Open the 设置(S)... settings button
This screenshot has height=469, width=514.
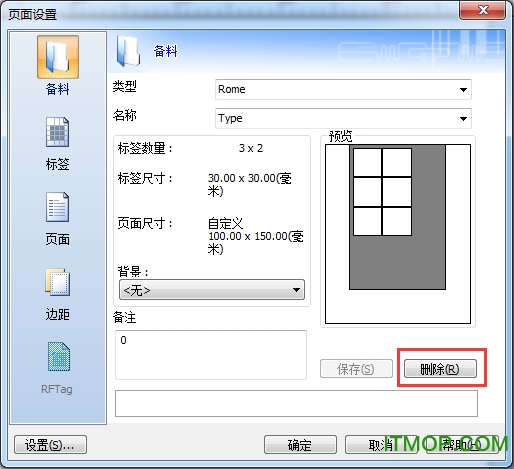click(x=50, y=445)
